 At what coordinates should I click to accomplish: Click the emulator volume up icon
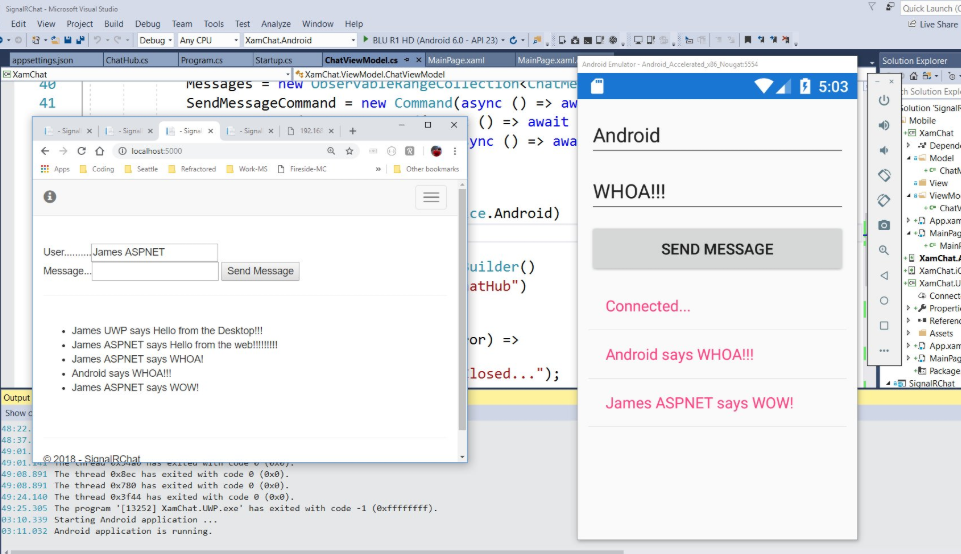tap(884, 125)
